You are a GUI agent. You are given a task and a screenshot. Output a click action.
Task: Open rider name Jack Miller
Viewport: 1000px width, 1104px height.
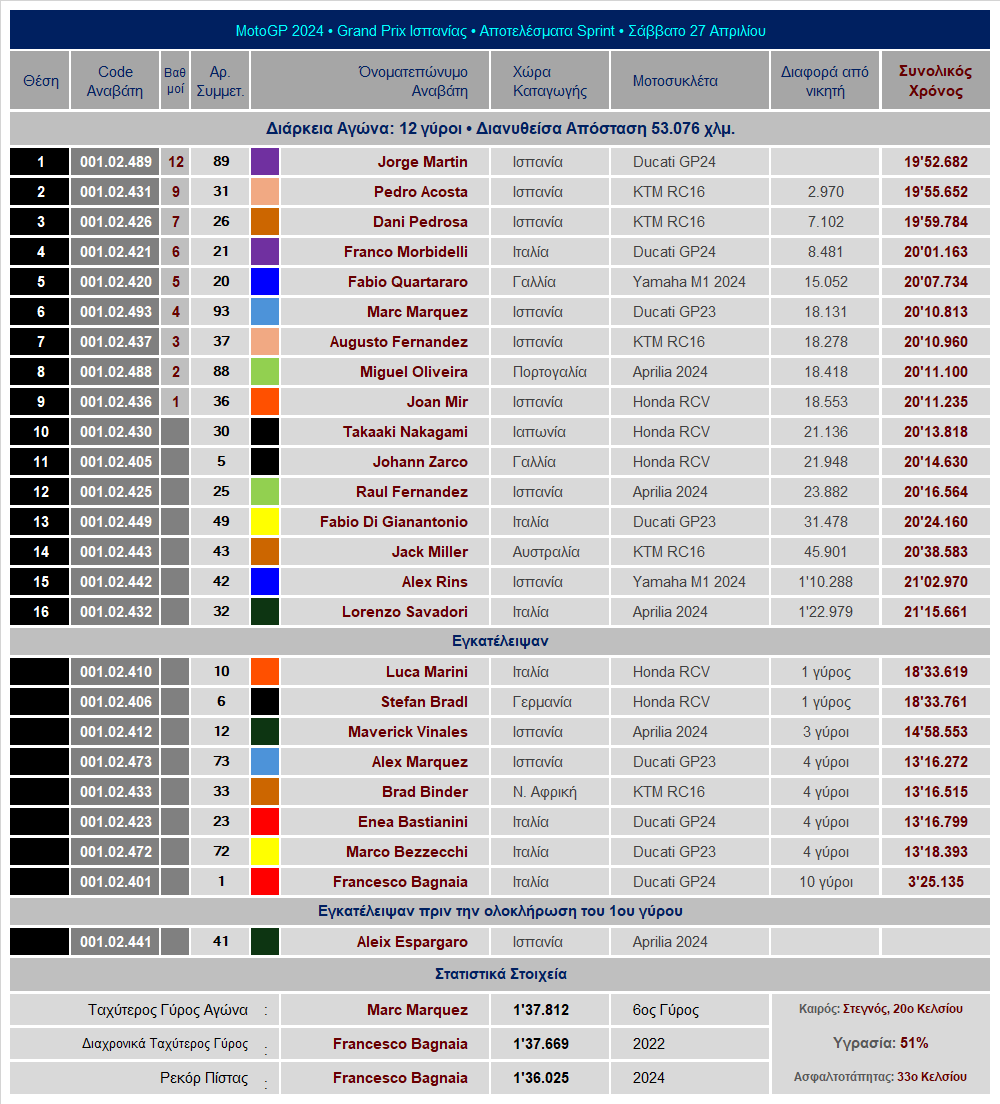[x=430, y=552]
